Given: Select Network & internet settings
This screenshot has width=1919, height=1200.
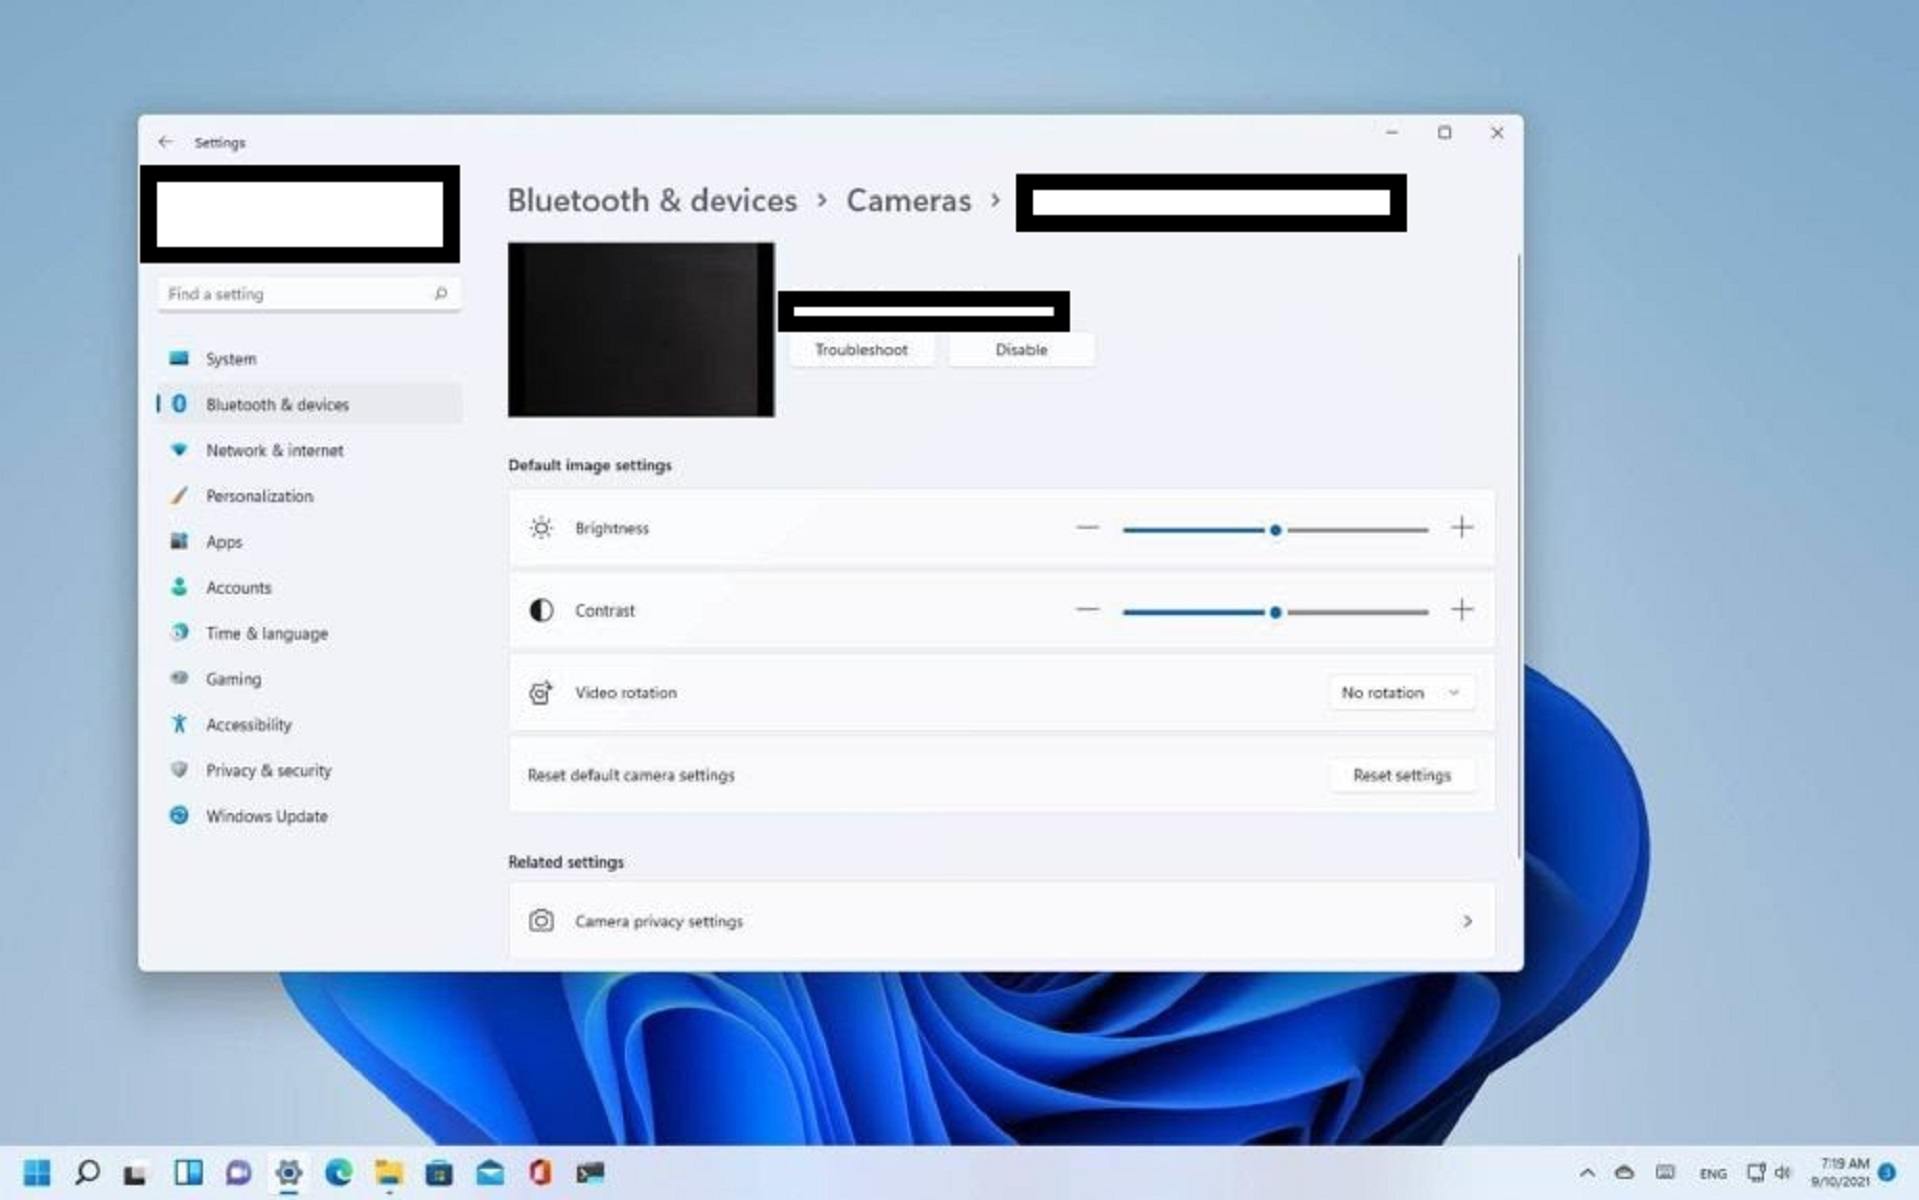Looking at the screenshot, I should point(275,450).
